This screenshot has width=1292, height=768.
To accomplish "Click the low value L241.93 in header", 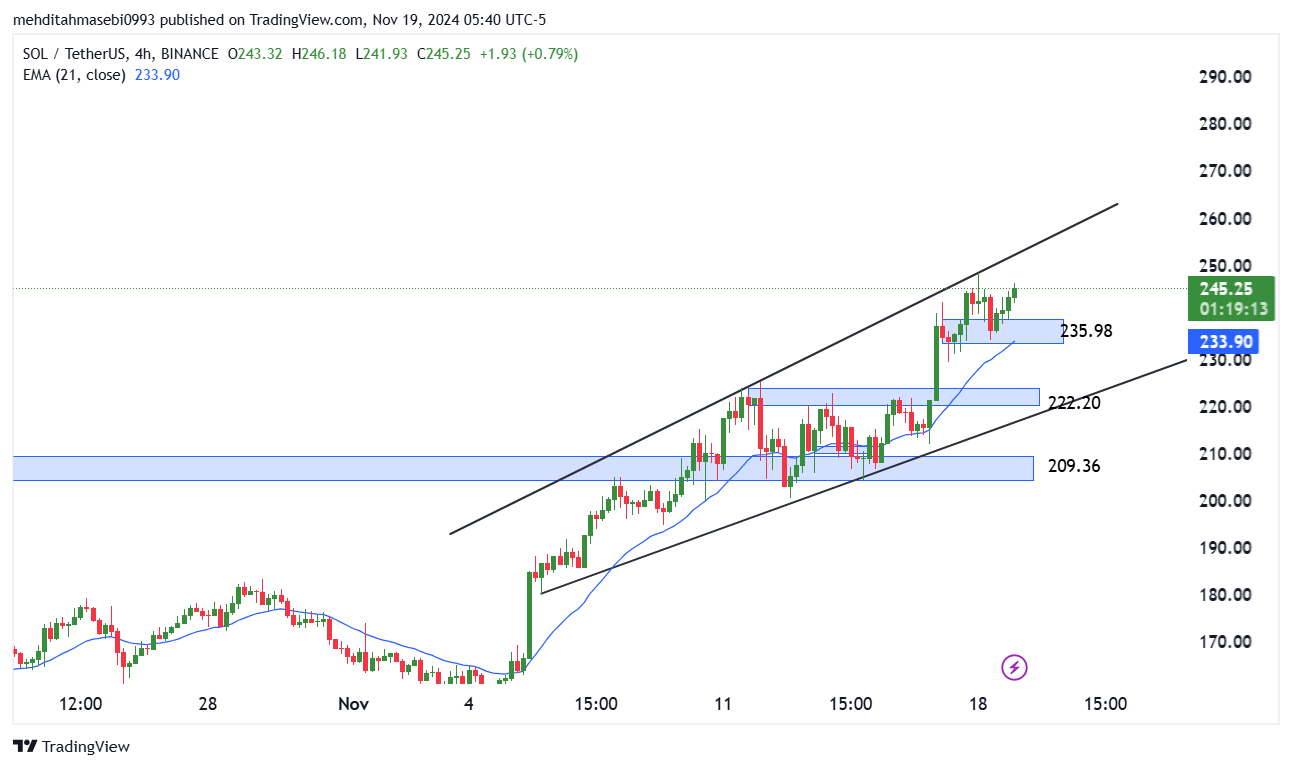I will (381, 54).
